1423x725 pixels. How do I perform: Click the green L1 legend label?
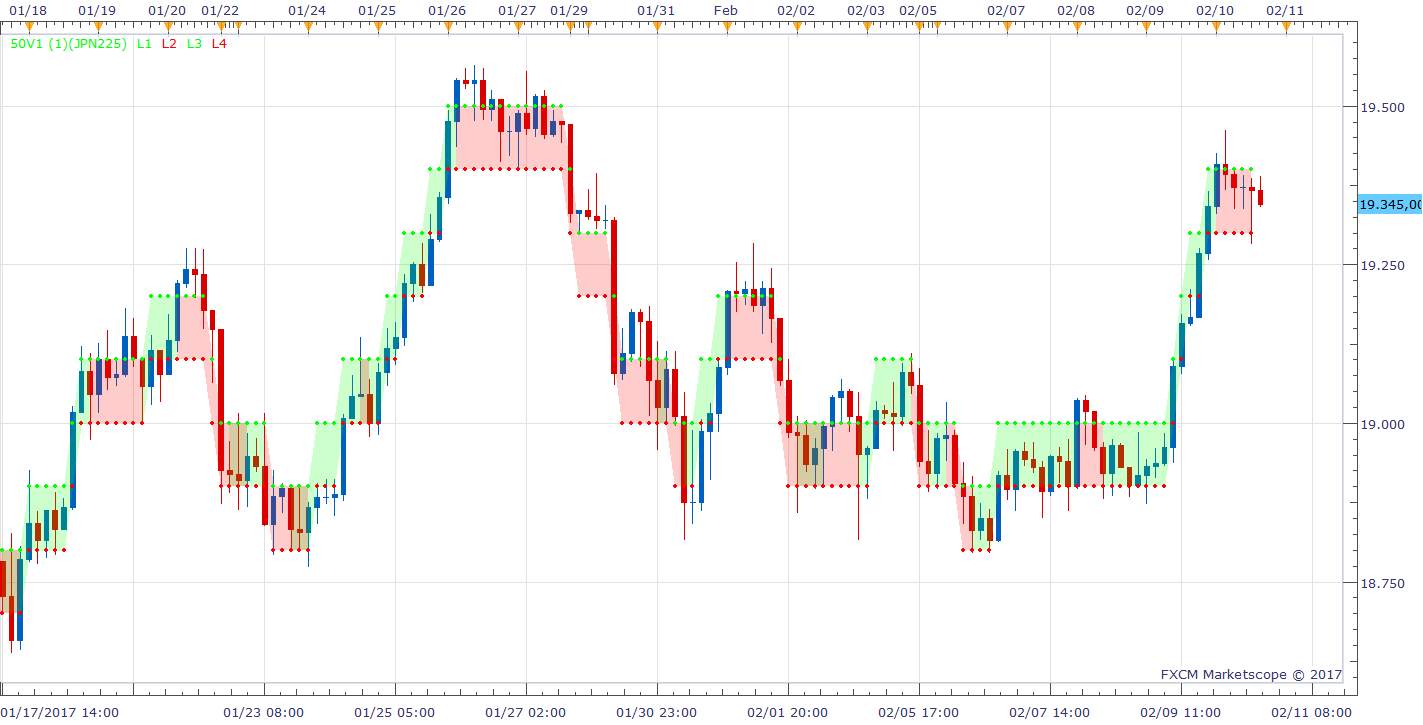pyautogui.click(x=145, y=45)
